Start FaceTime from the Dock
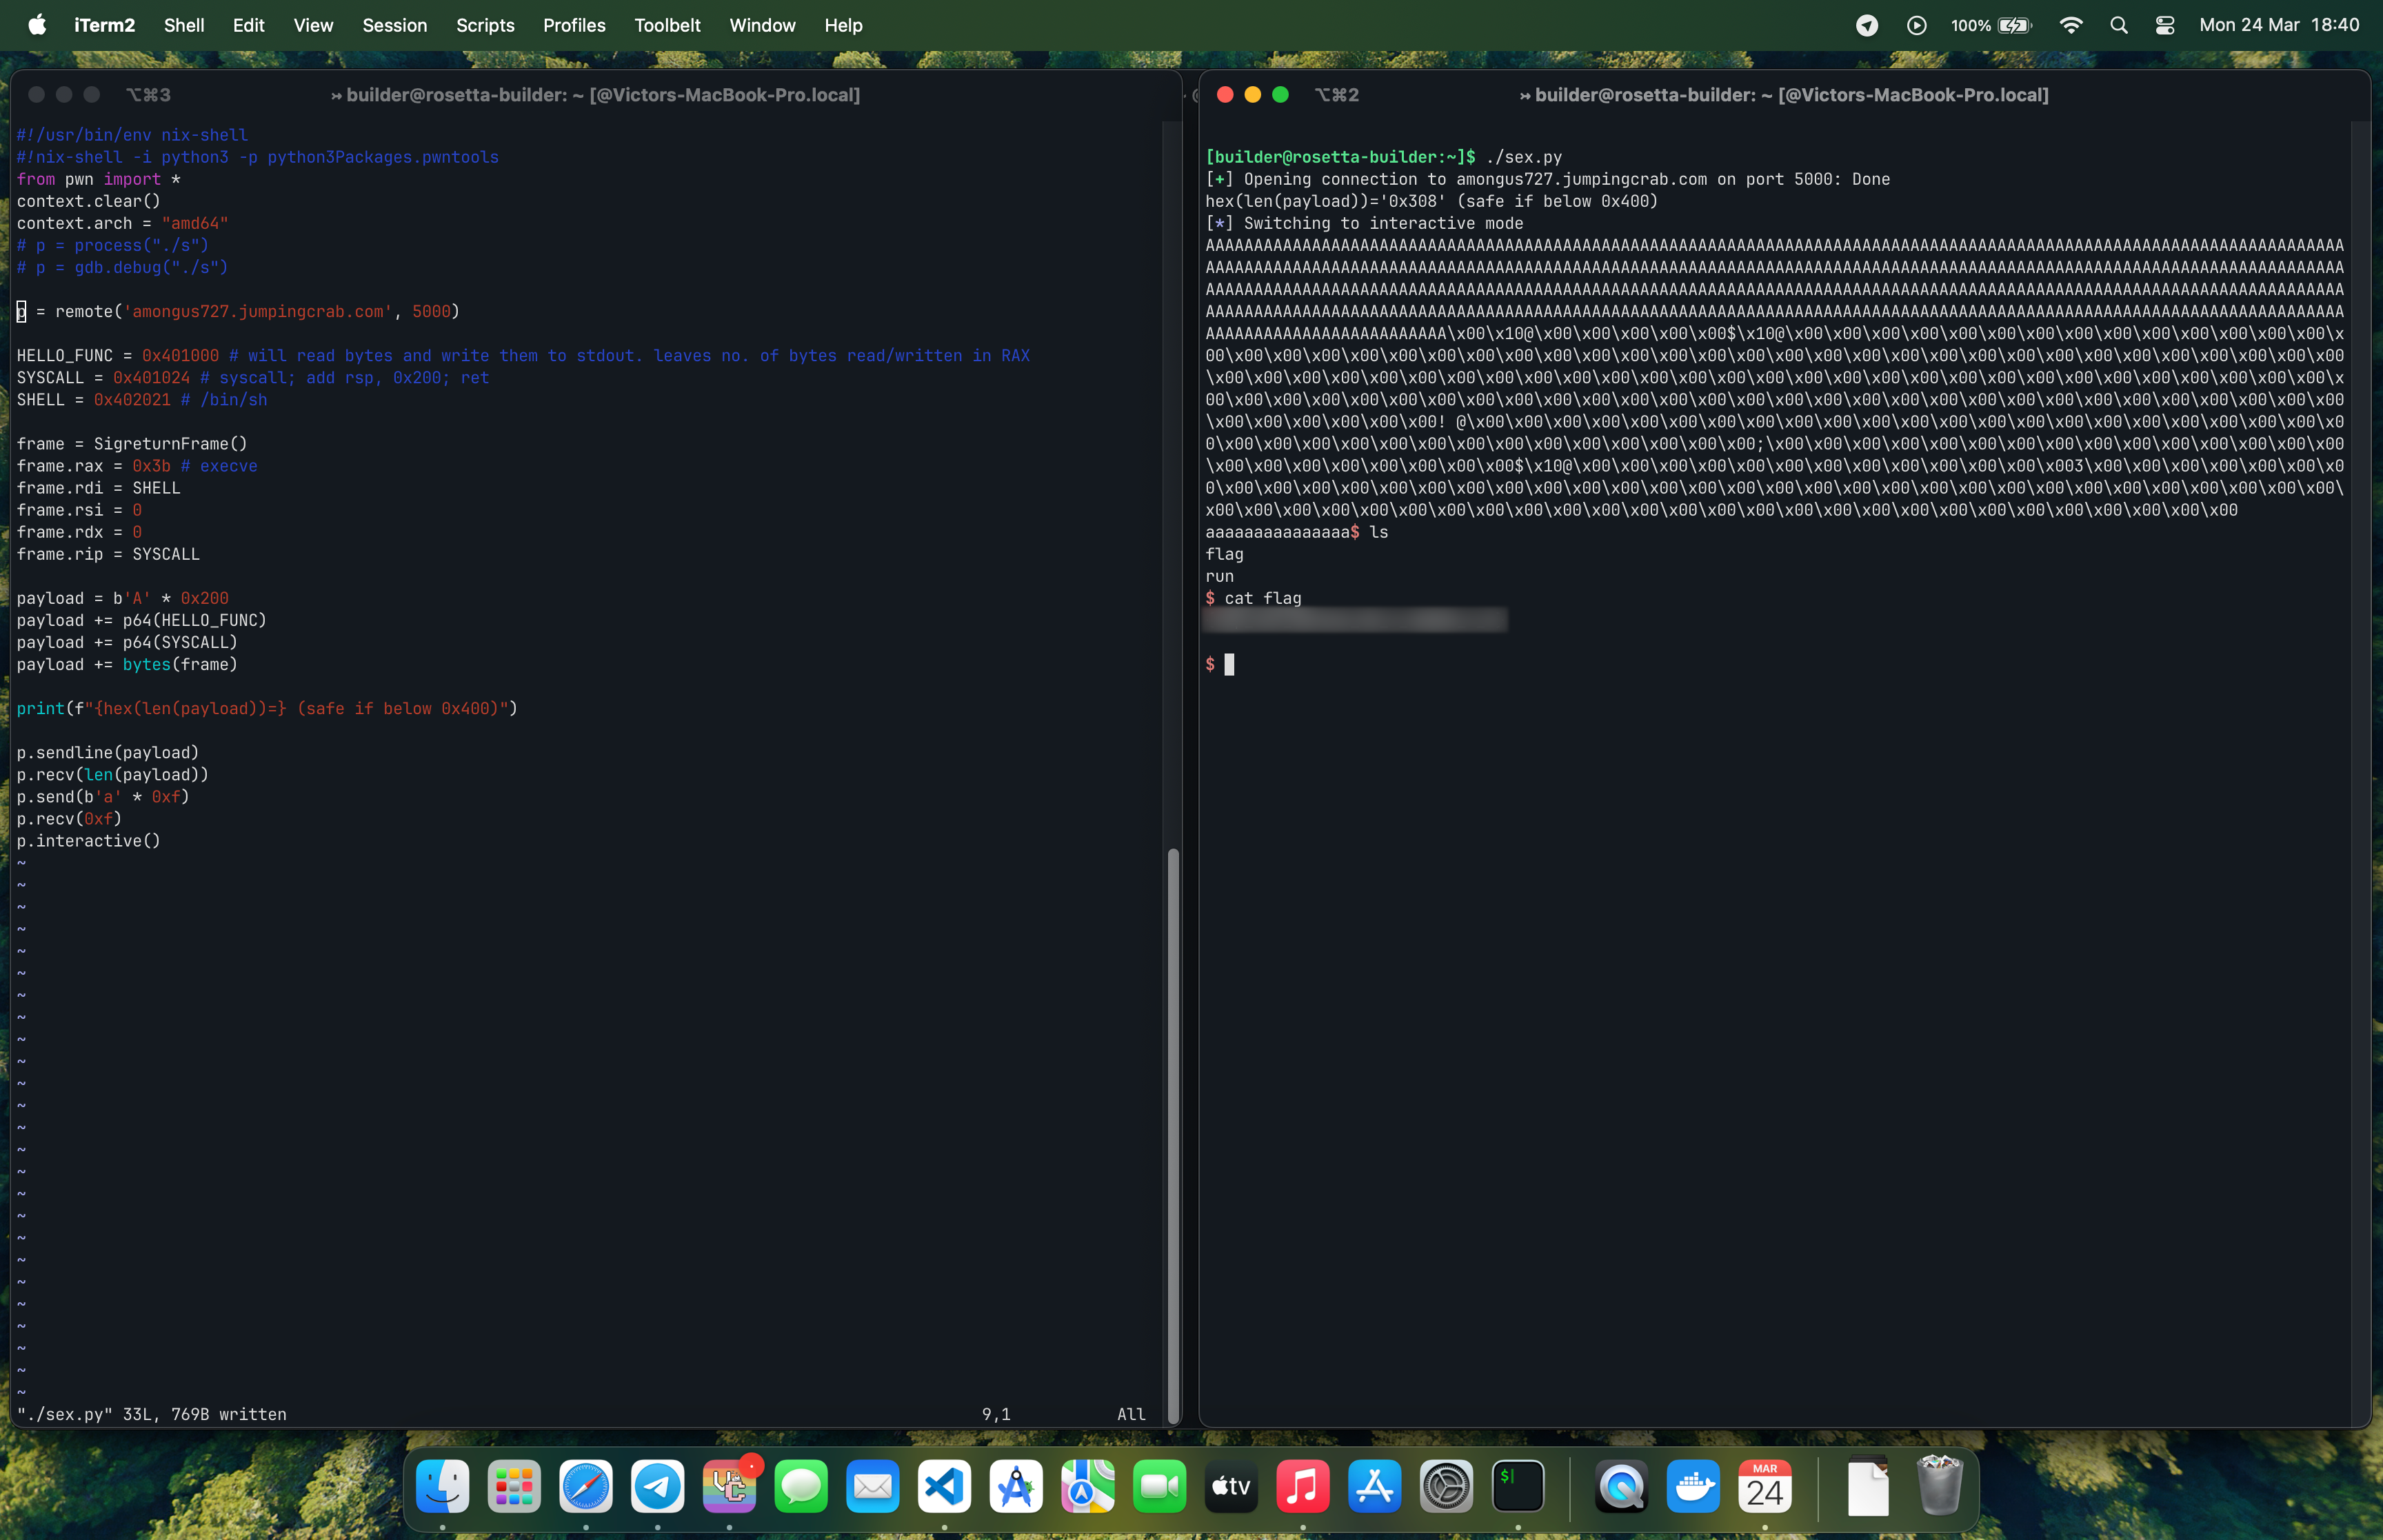The image size is (2383, 1540). [1159, 1486]
